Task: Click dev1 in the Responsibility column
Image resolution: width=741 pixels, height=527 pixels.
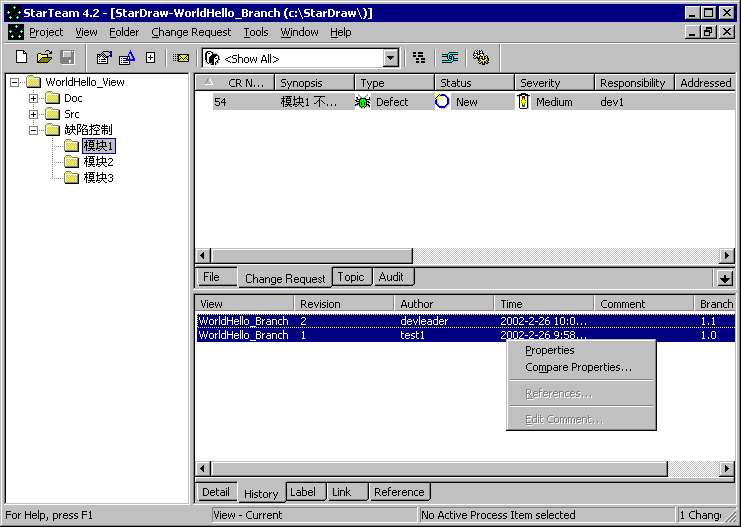Action: [612, 102]
